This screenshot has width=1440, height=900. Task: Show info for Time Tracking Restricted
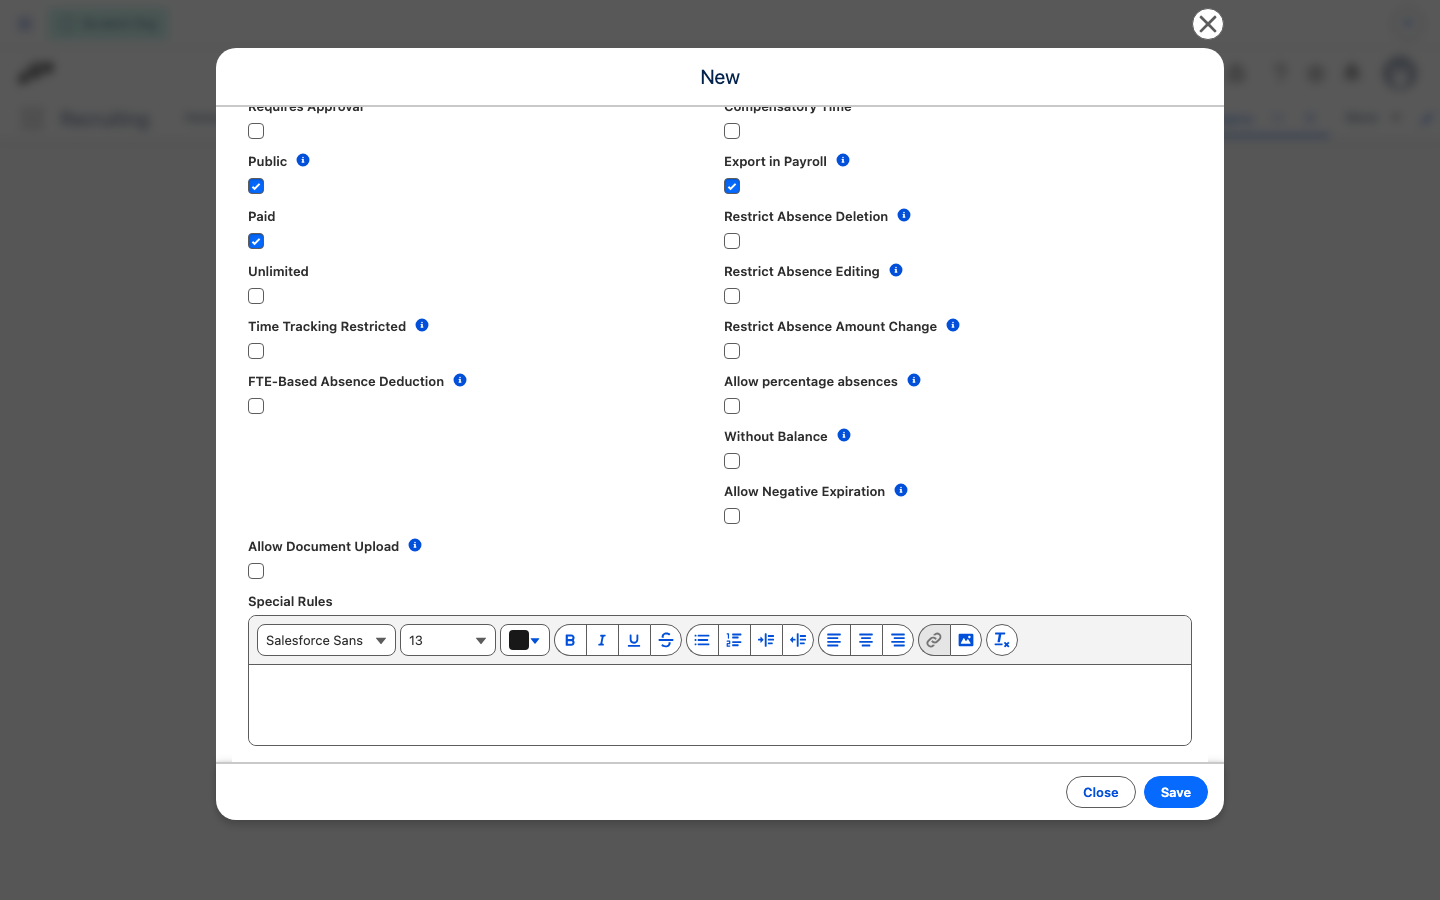[x=422, y=325]
